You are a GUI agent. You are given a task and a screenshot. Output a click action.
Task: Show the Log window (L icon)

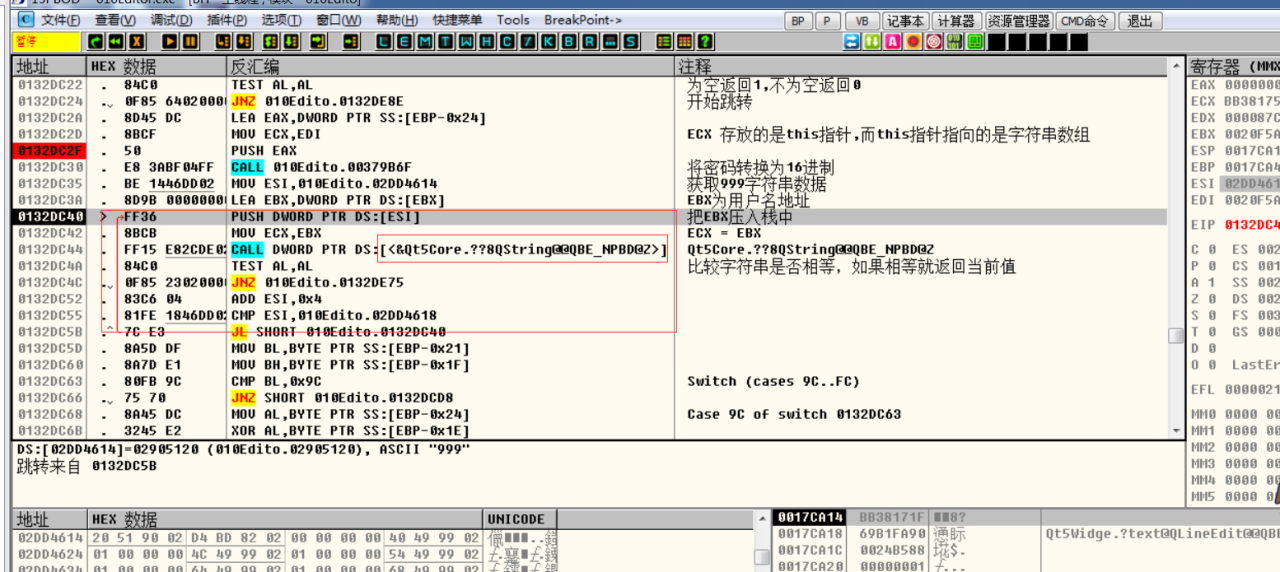[386, 42]
